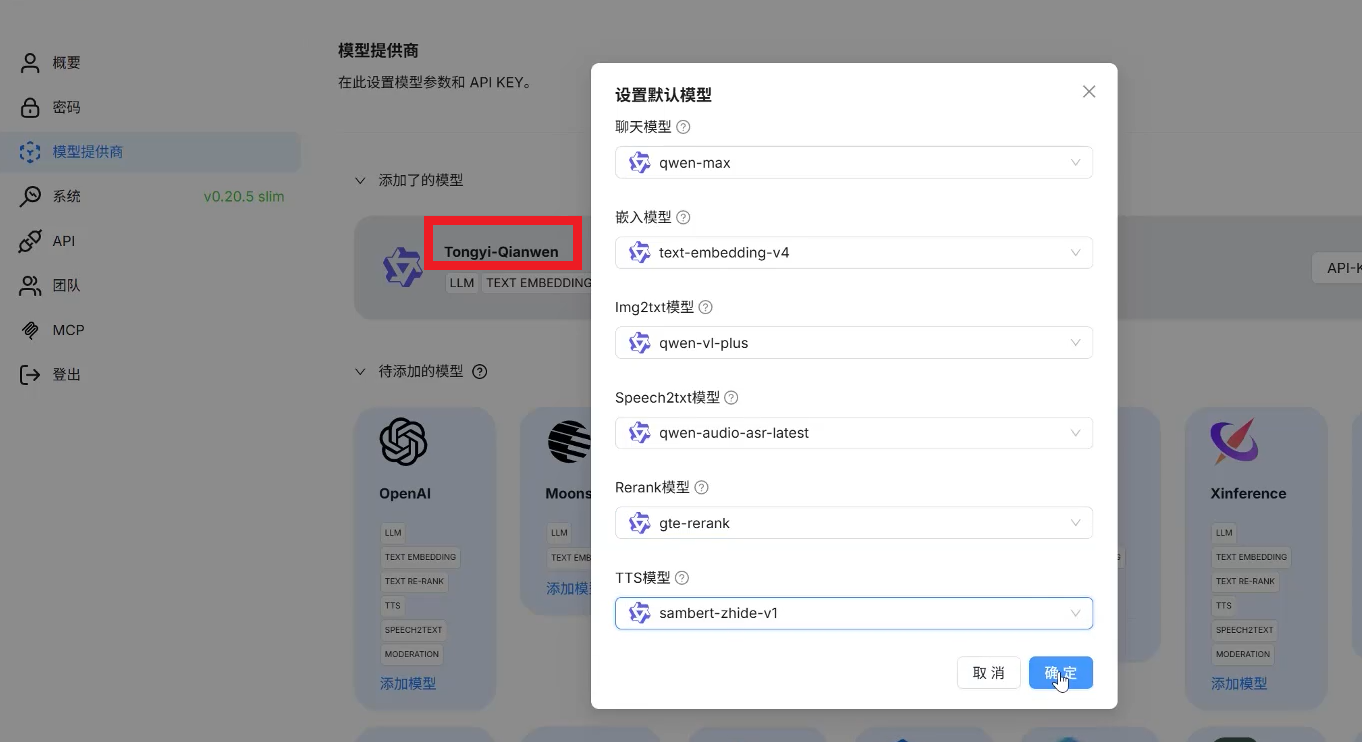Click help icon beside 待添加的模型

tap(480, 371)
